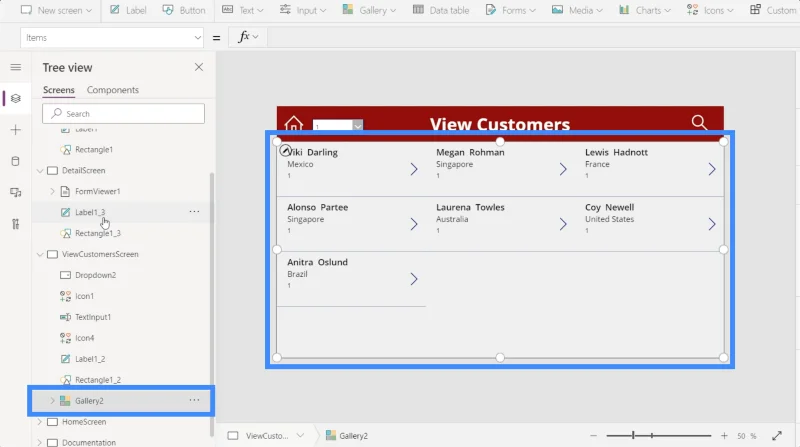The image size is (800, 447).
Task: Click the arrow next to Alonso Partee
Action: click(x=414, y=224)
